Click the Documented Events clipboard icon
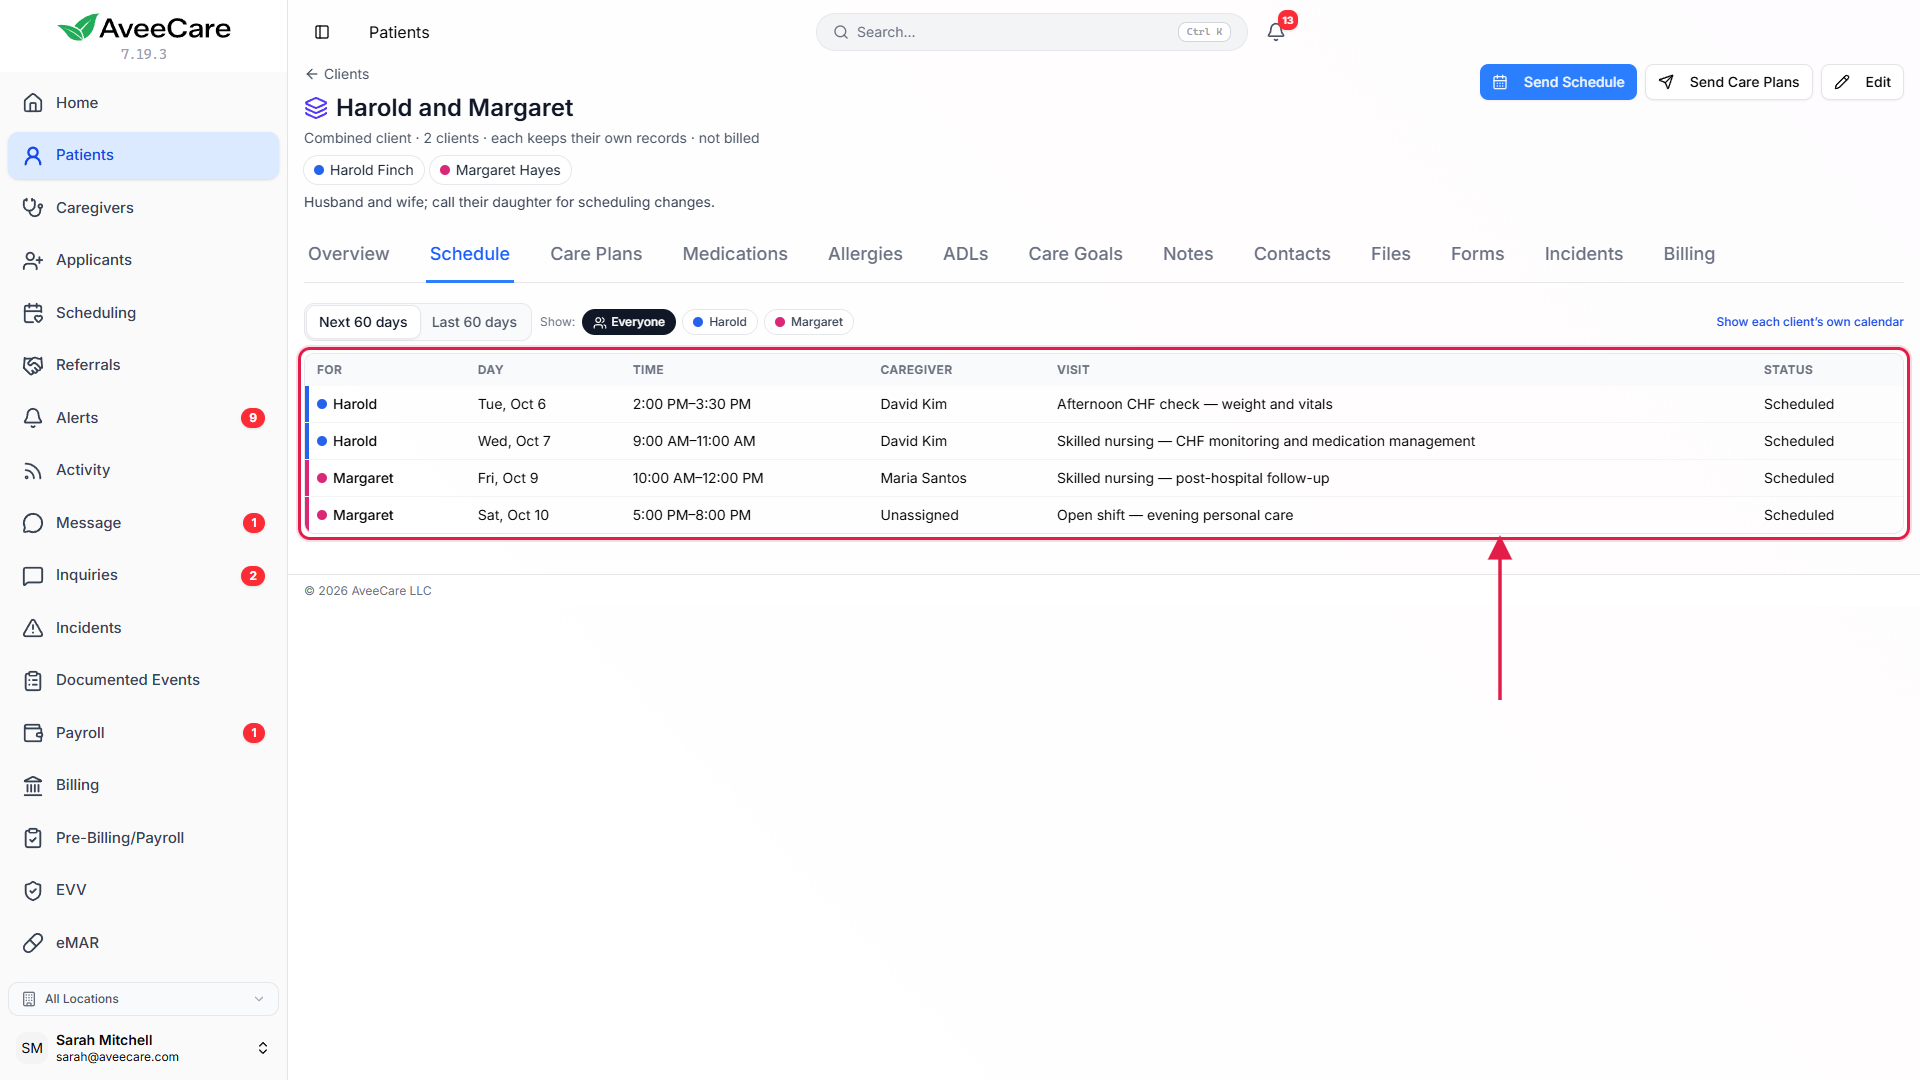This screenshot has height=1080, width=1920. click(x=33, y=680)
